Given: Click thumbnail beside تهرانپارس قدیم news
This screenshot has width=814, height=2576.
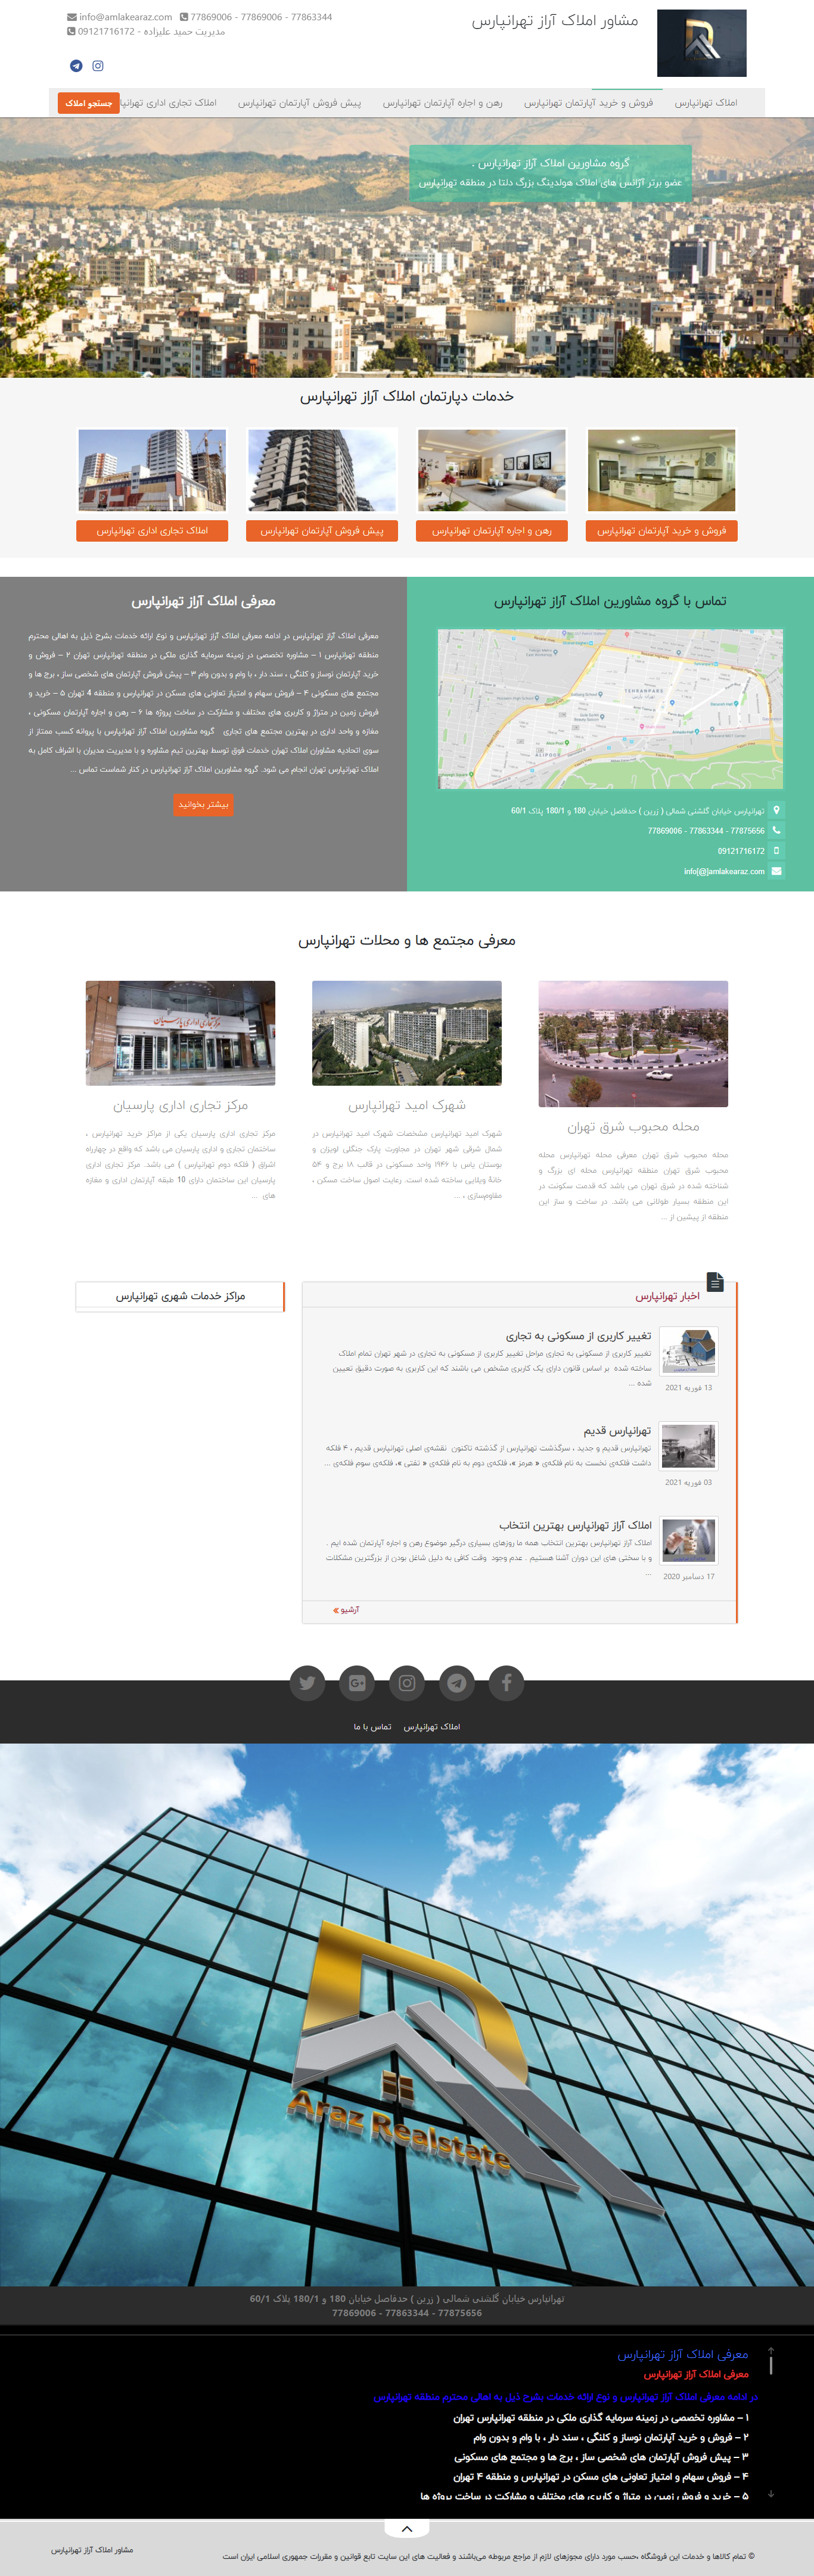Looking at the screenshot, I should click(689, 1446).
